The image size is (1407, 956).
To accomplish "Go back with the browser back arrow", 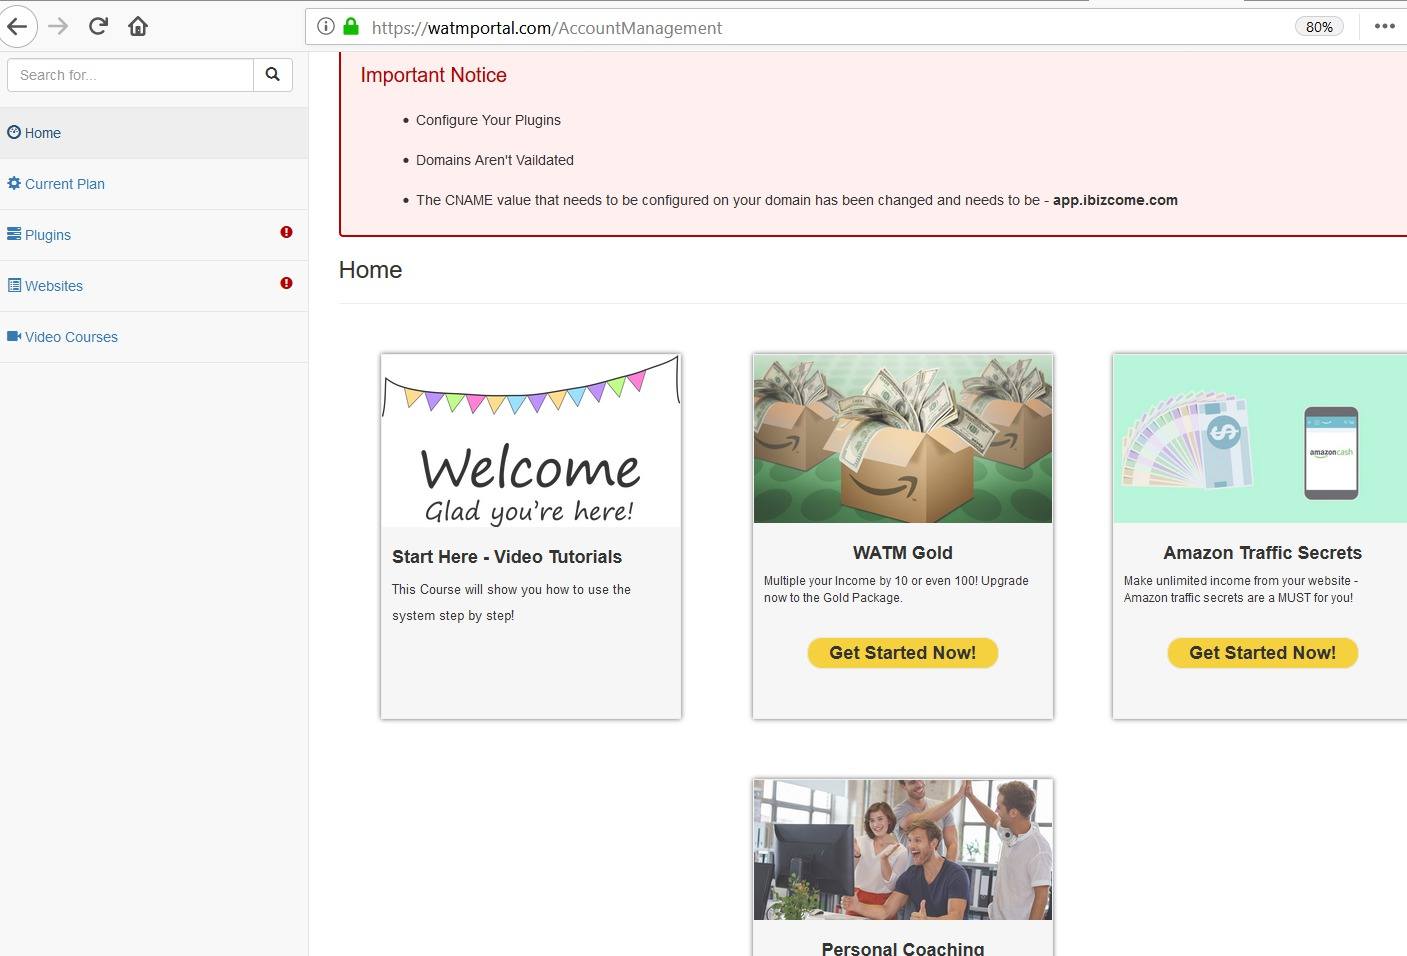I will pos(16,27).
